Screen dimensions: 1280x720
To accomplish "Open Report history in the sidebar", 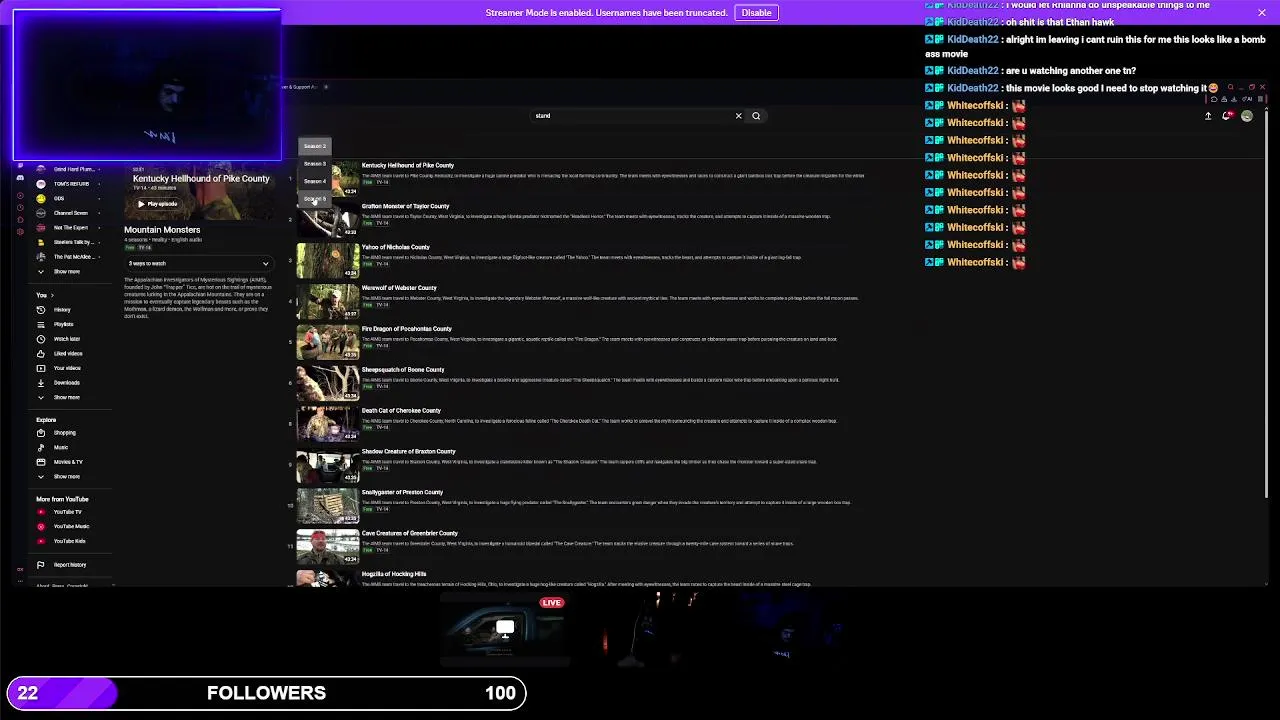I will pos(69,565).
